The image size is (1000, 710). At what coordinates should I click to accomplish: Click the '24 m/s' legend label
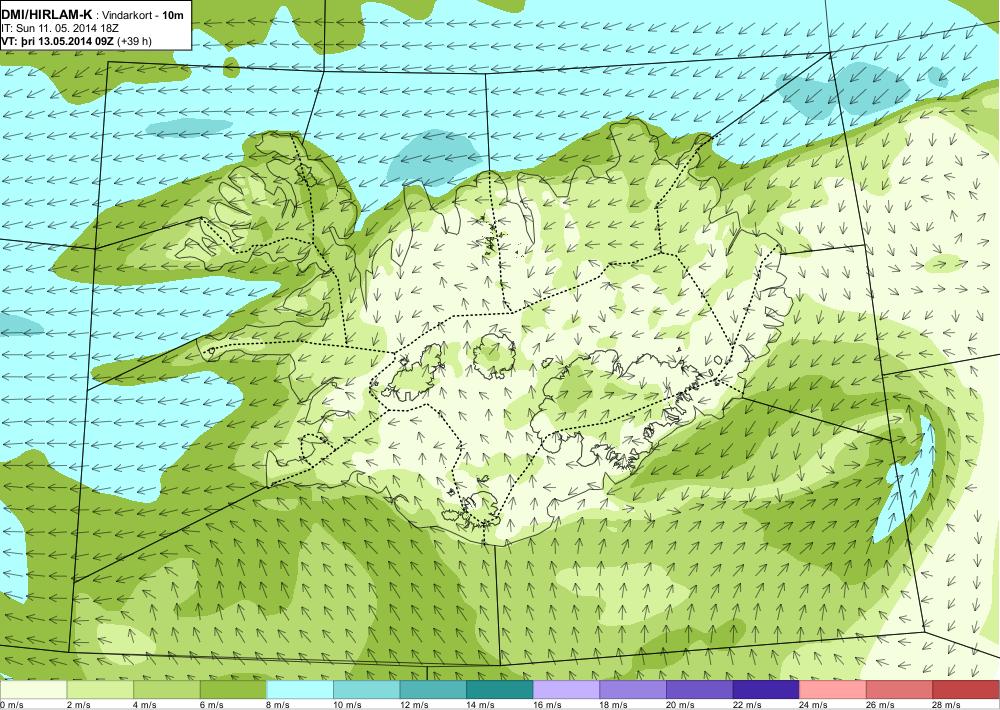tap(814, 705)
